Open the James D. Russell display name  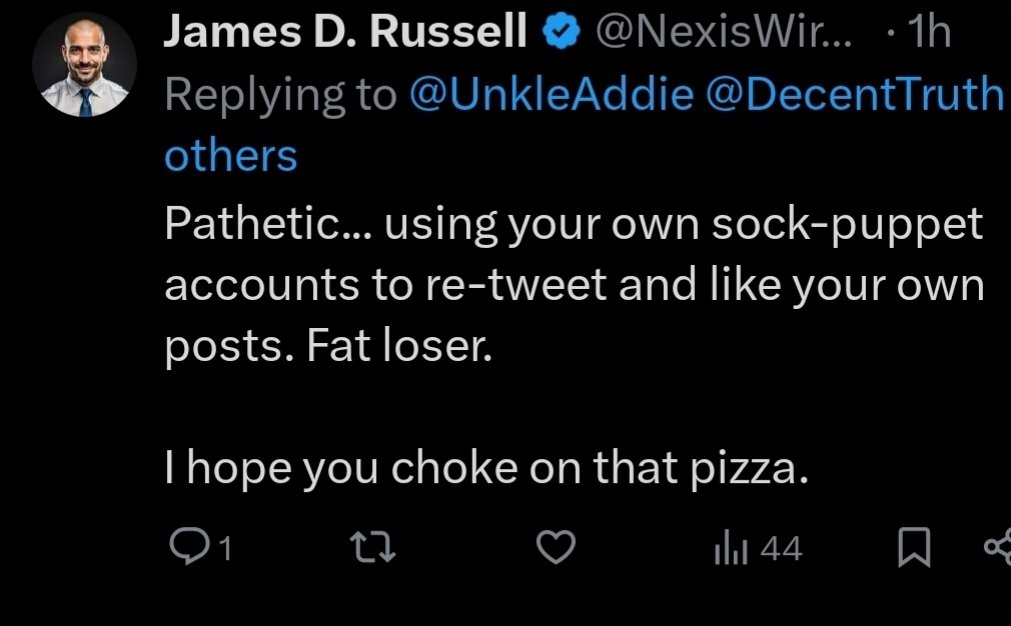345,35
